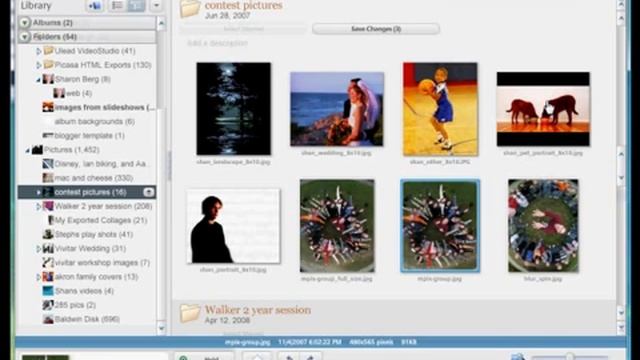Select images from slideshows folder
The image size is (640, 360).
point(99,107)
